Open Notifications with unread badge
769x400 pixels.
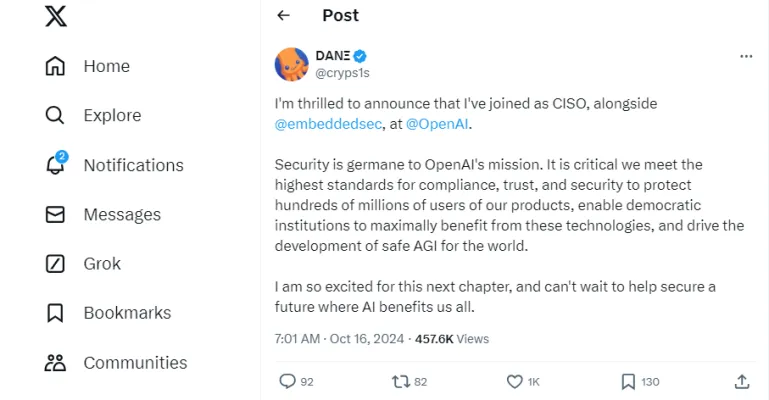click(x=133, y=165)
